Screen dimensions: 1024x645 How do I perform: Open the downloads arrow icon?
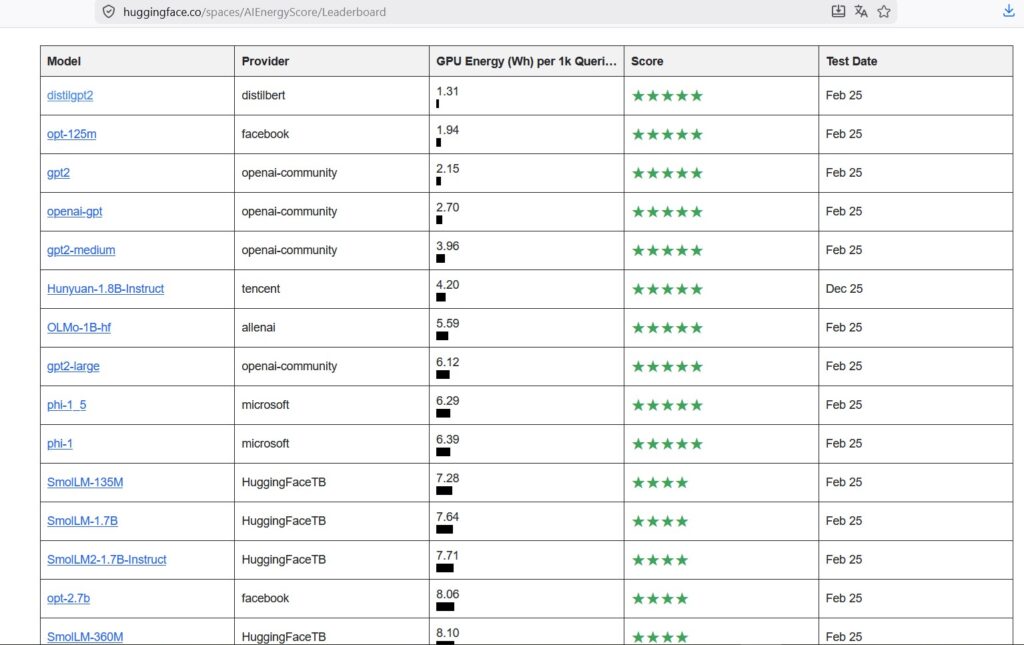point(1008,11)
